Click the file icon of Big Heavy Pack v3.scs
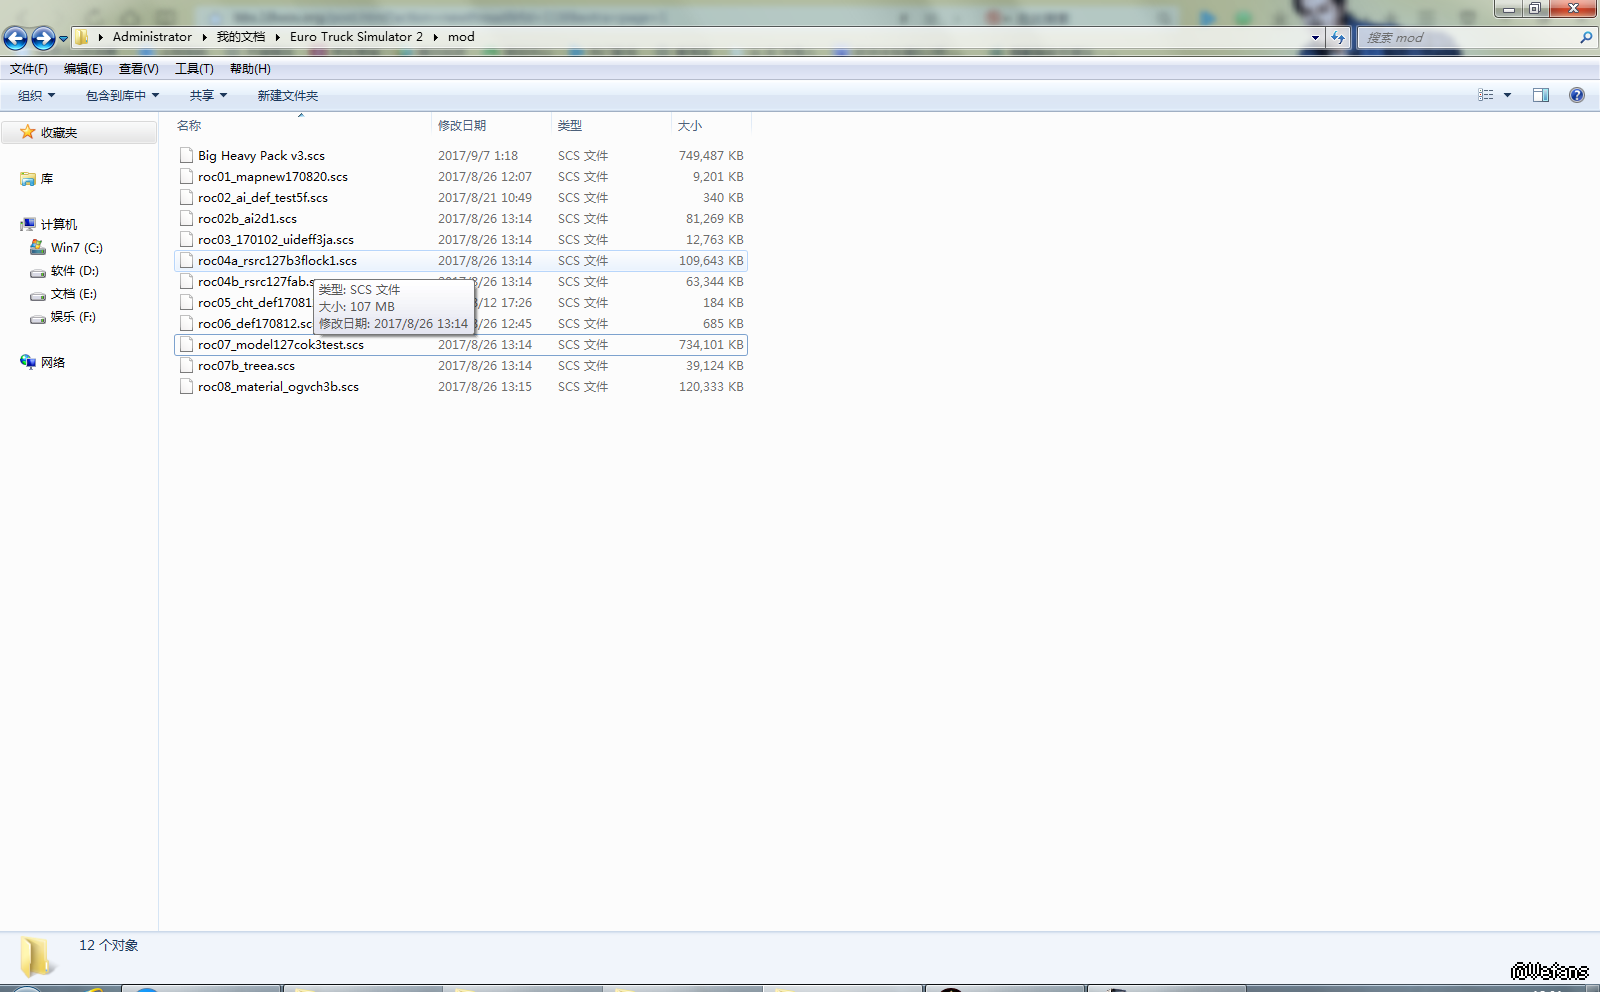Image resolution: width=1600 pixels, height=992 pixels. coord(186,156)
